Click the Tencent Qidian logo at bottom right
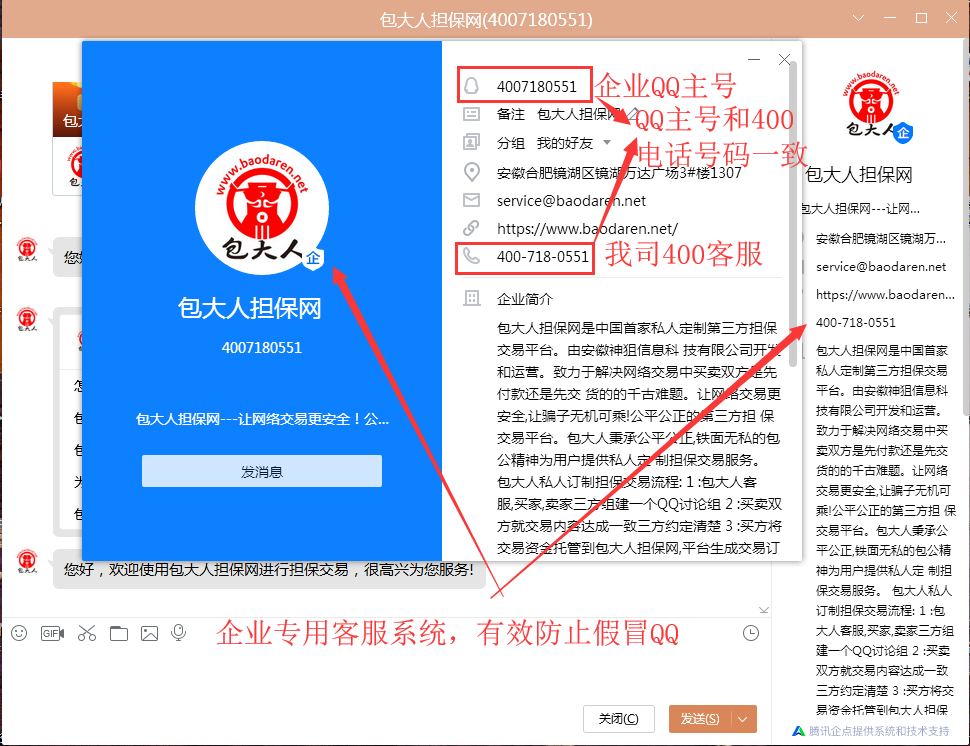Viewport: 970px width, 746px height. tap(798, 732)
